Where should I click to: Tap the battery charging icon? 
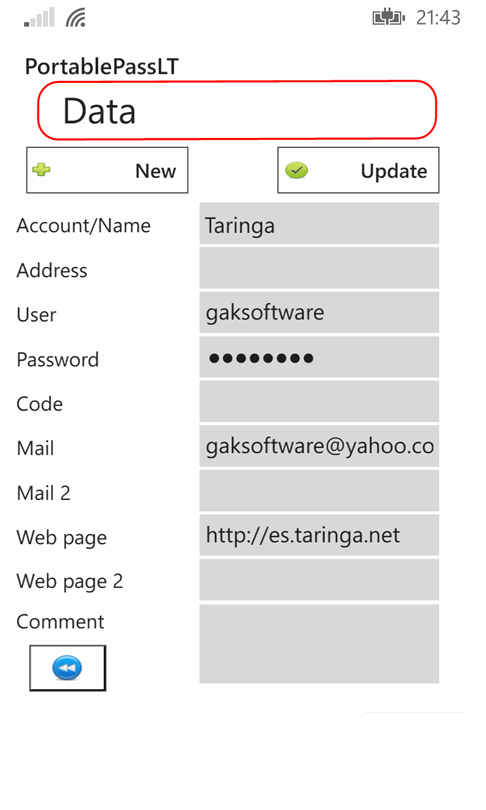(388, 18)
